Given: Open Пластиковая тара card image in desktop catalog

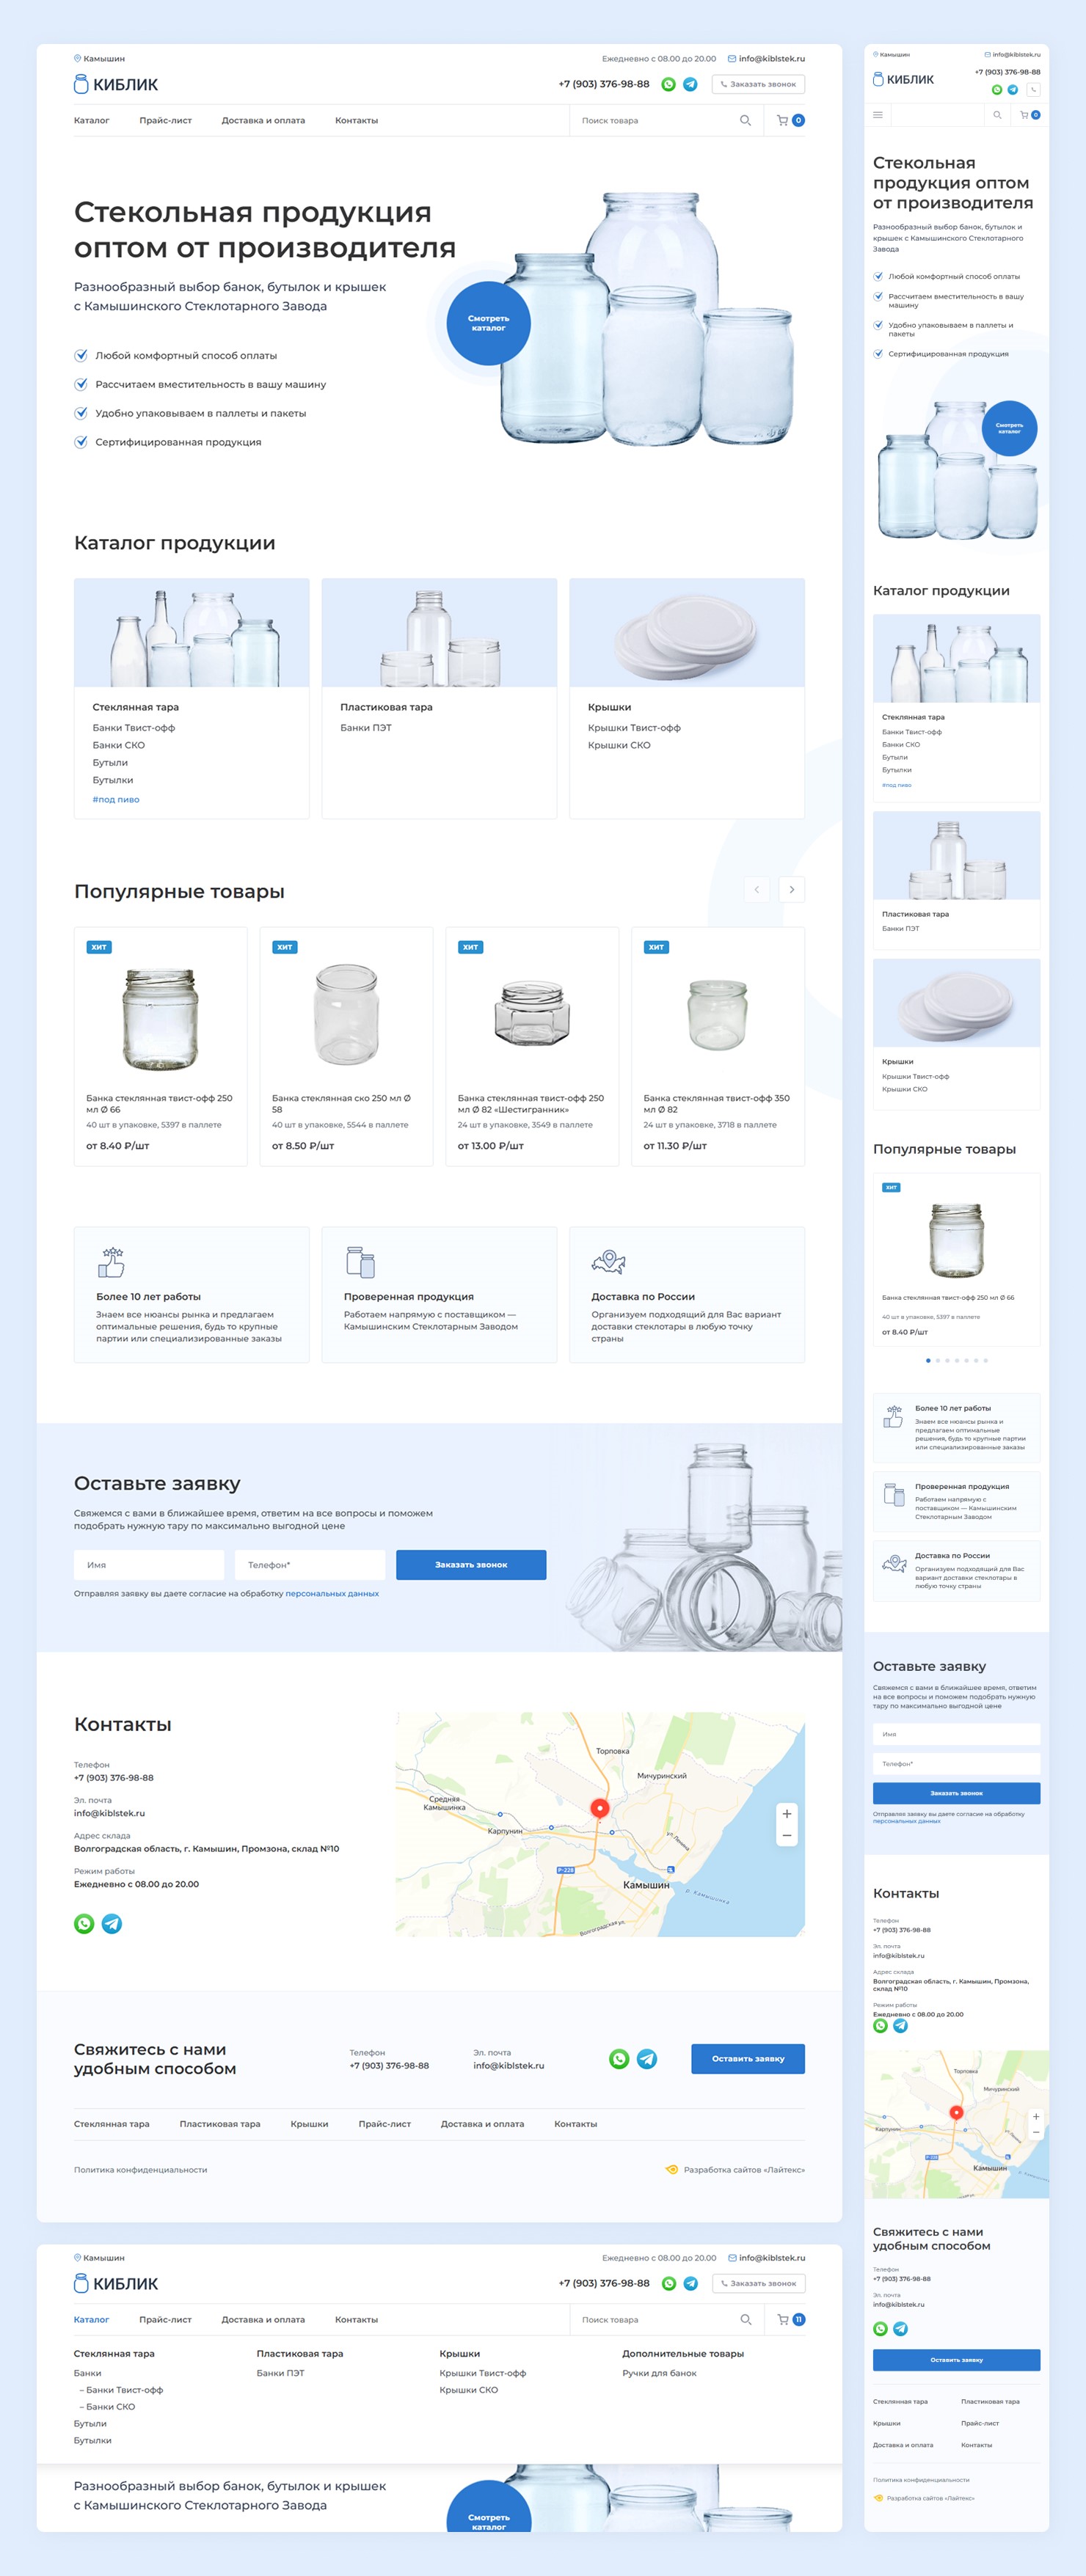Looking at the screenshot, I should pos(439,632).
